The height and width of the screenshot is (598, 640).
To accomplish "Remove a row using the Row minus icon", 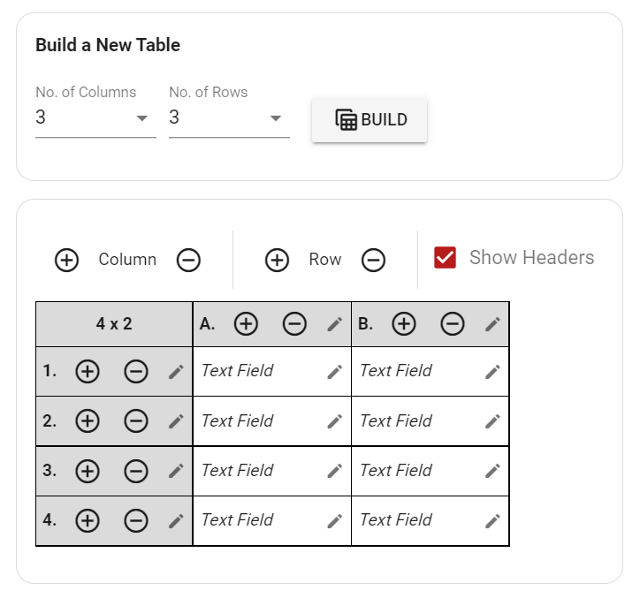I will coord(373,260).
